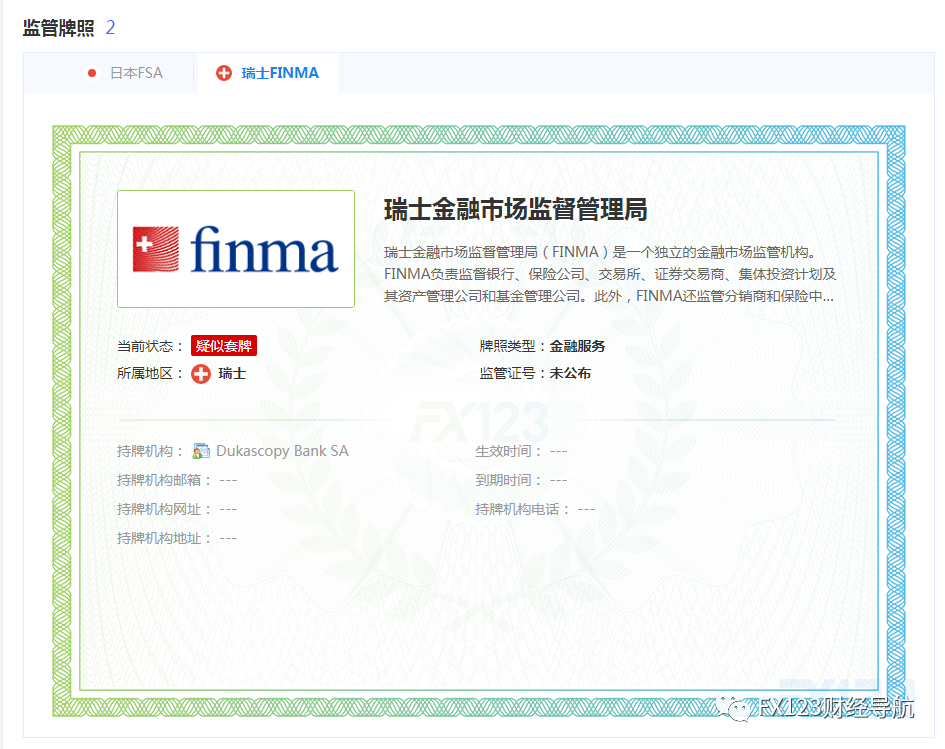
Task: Click the 牌照类型 label
Action: pos(512,346)
